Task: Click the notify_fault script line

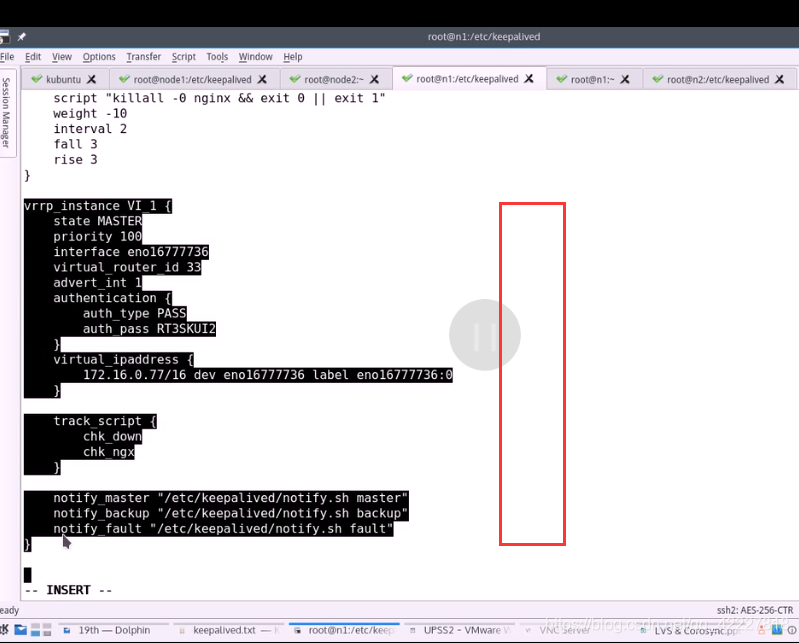Action: (224, 529)
